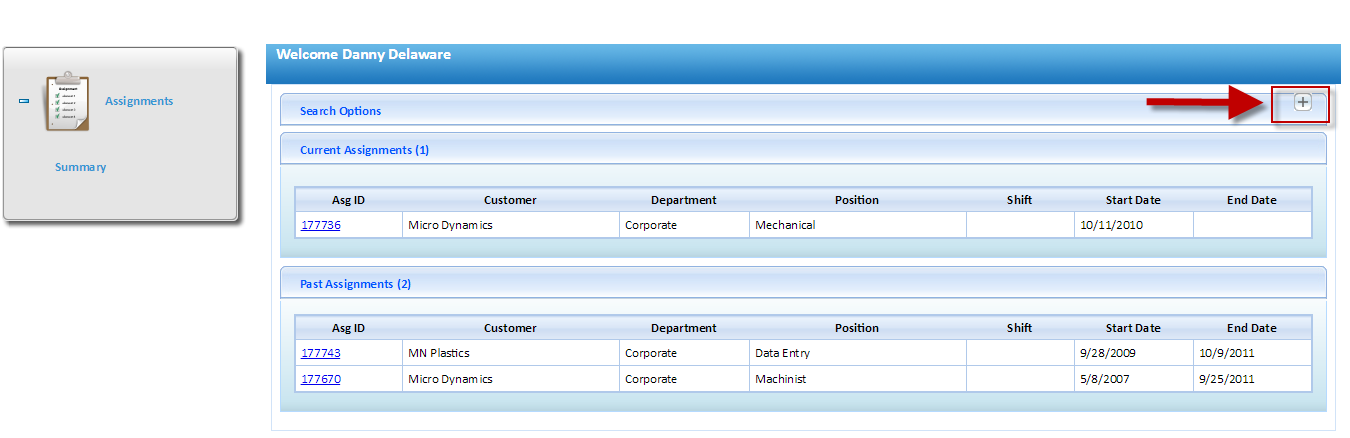Open assignment 177670
Image resolution: width=1350 pixels, height=438 pixels.
point(321,379)
